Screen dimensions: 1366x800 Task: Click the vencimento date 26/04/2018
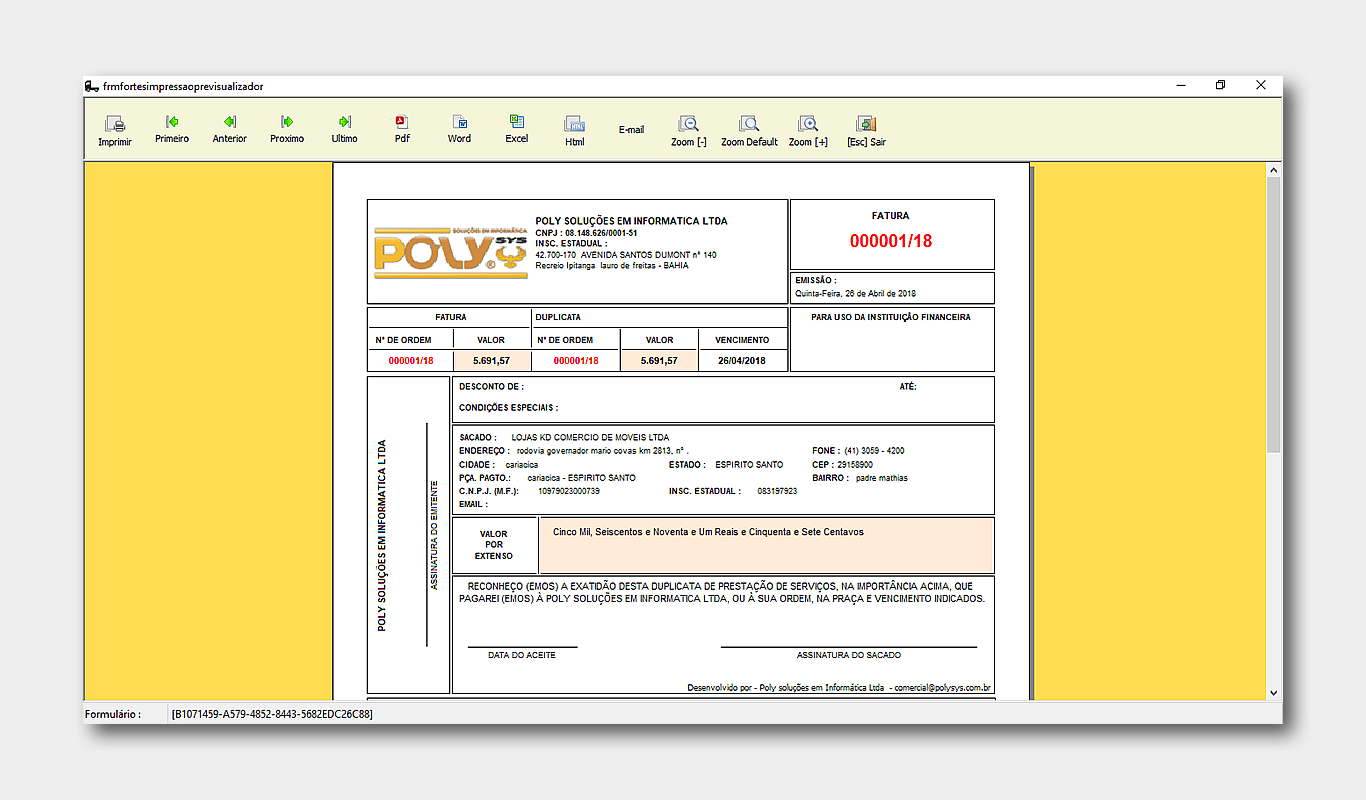[741, 361]
